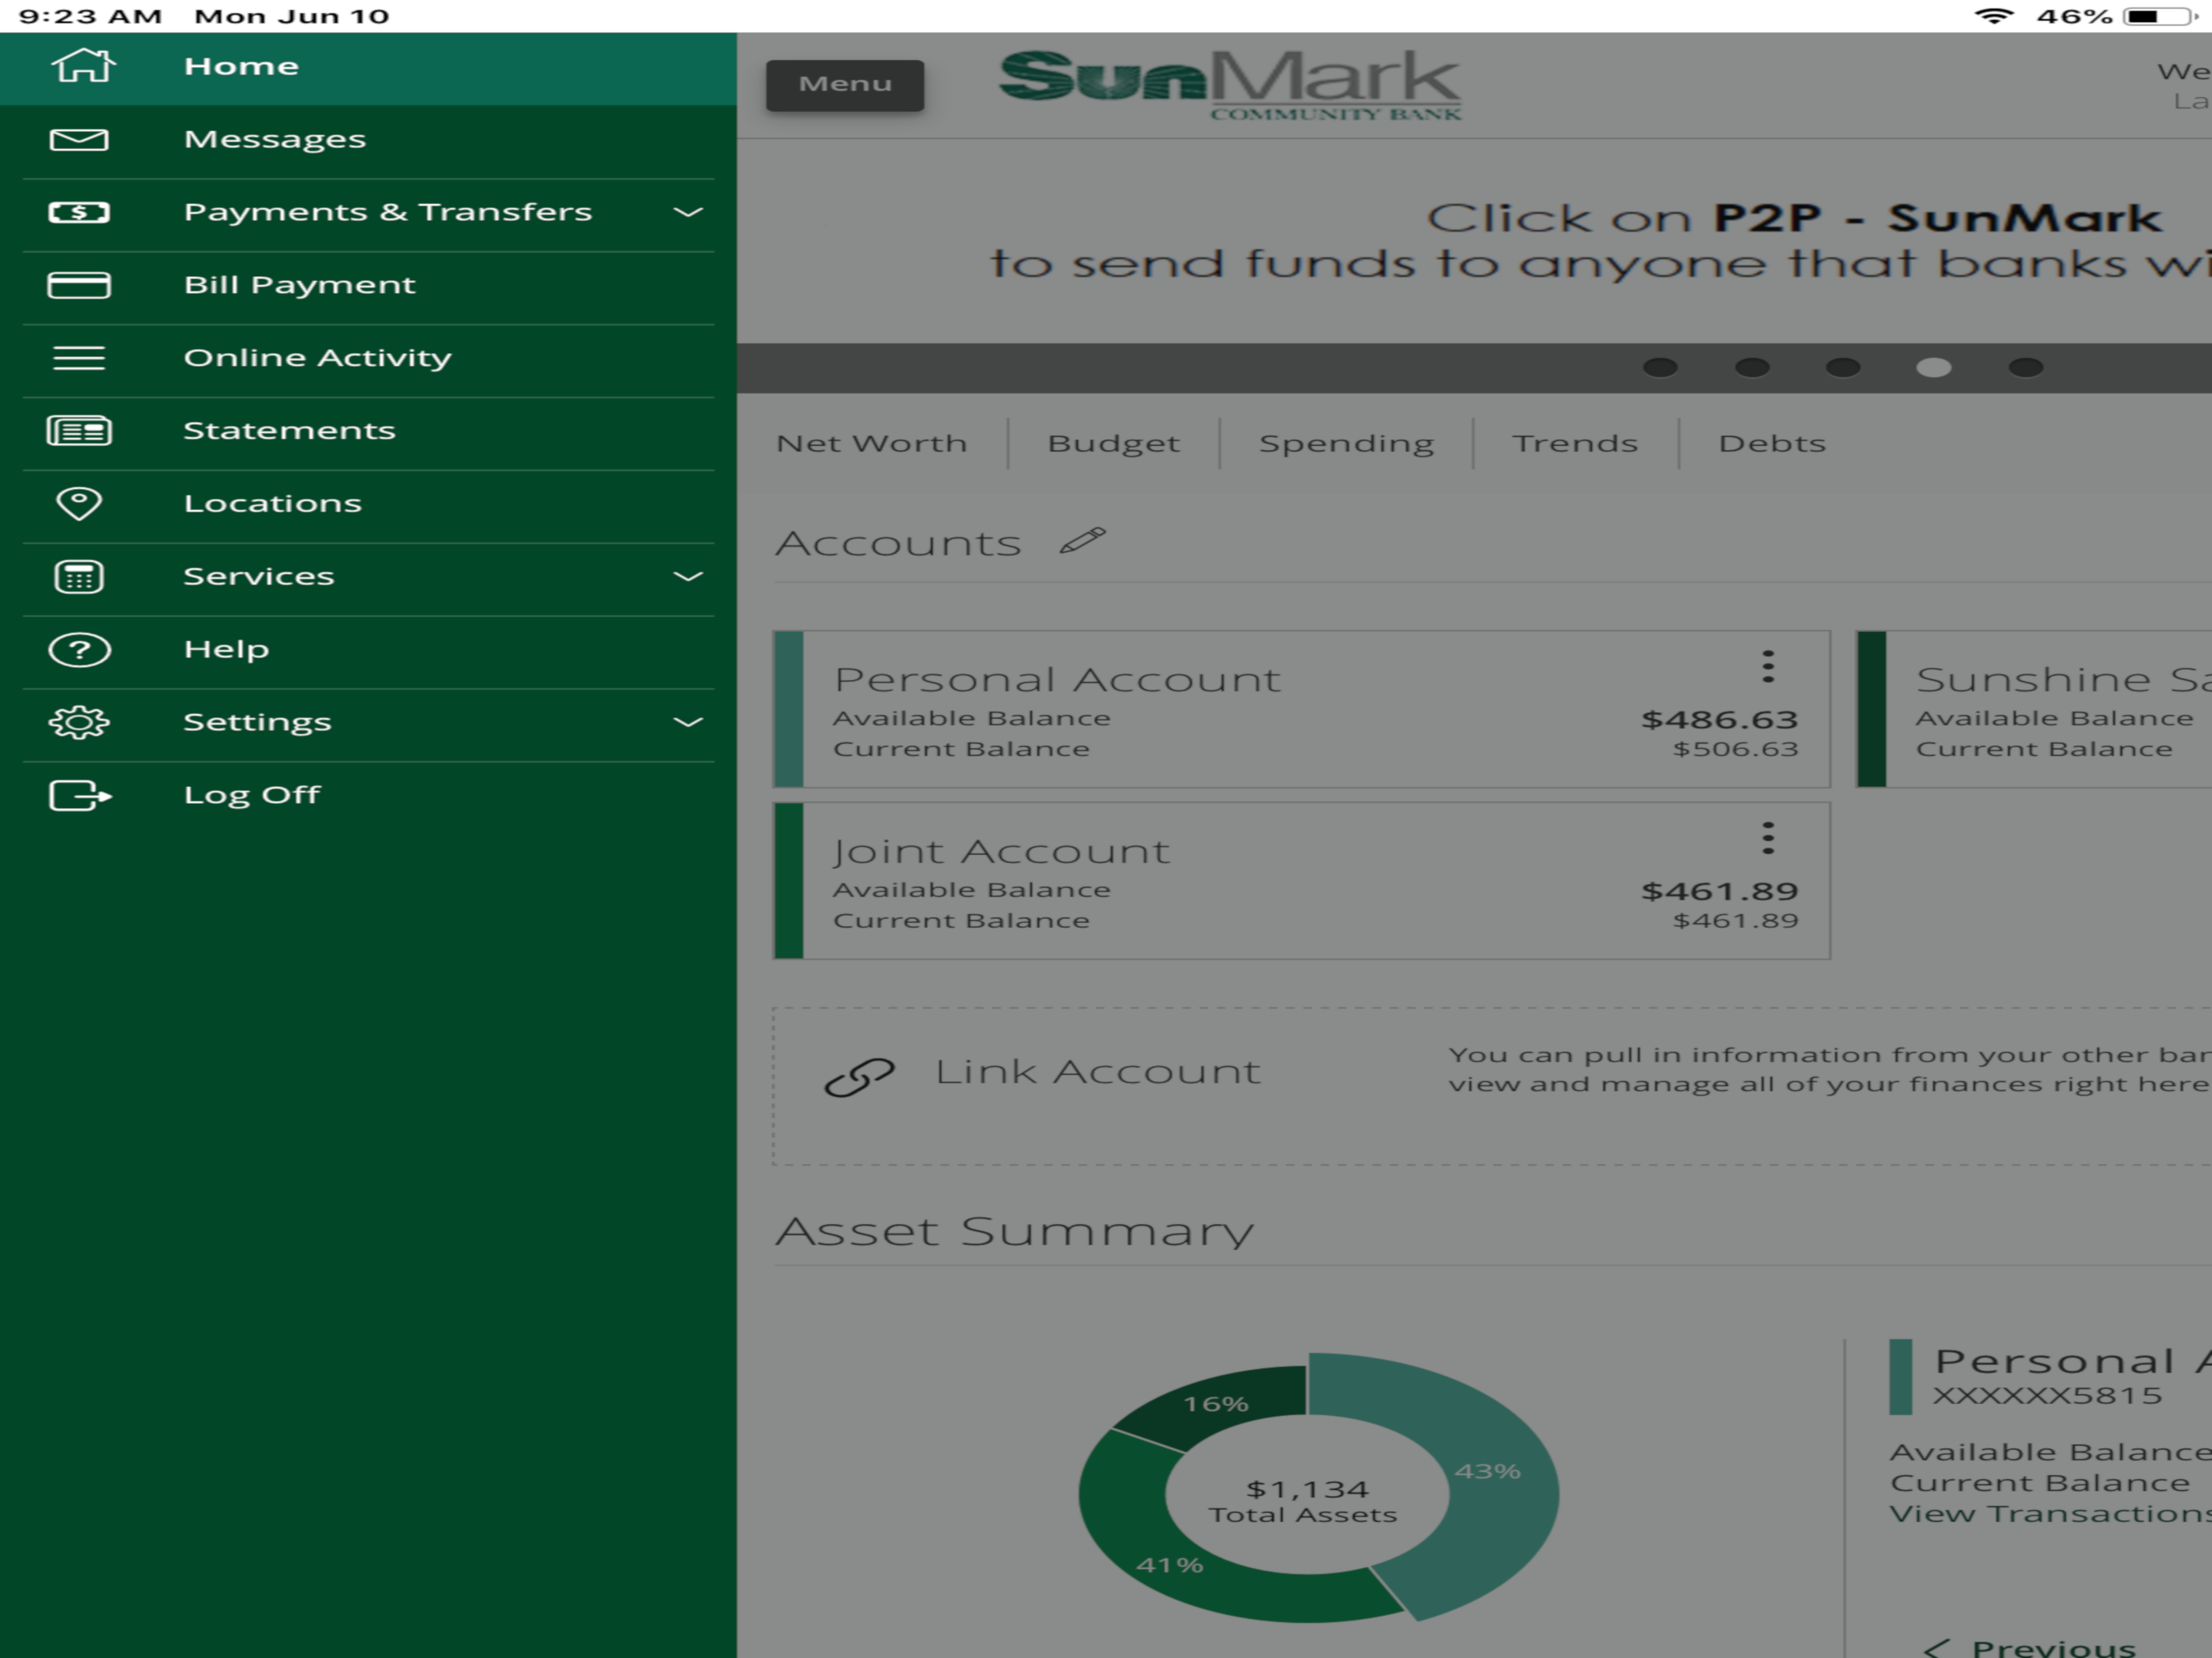This screenshot has height=1658, width=2212.
Task: Select the fifth banner carousel dot
Action: tap(2026, 368)
